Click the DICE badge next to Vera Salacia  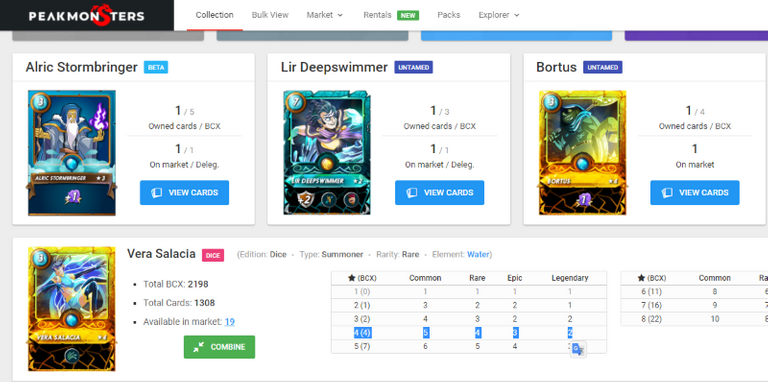tap(213, 255)
